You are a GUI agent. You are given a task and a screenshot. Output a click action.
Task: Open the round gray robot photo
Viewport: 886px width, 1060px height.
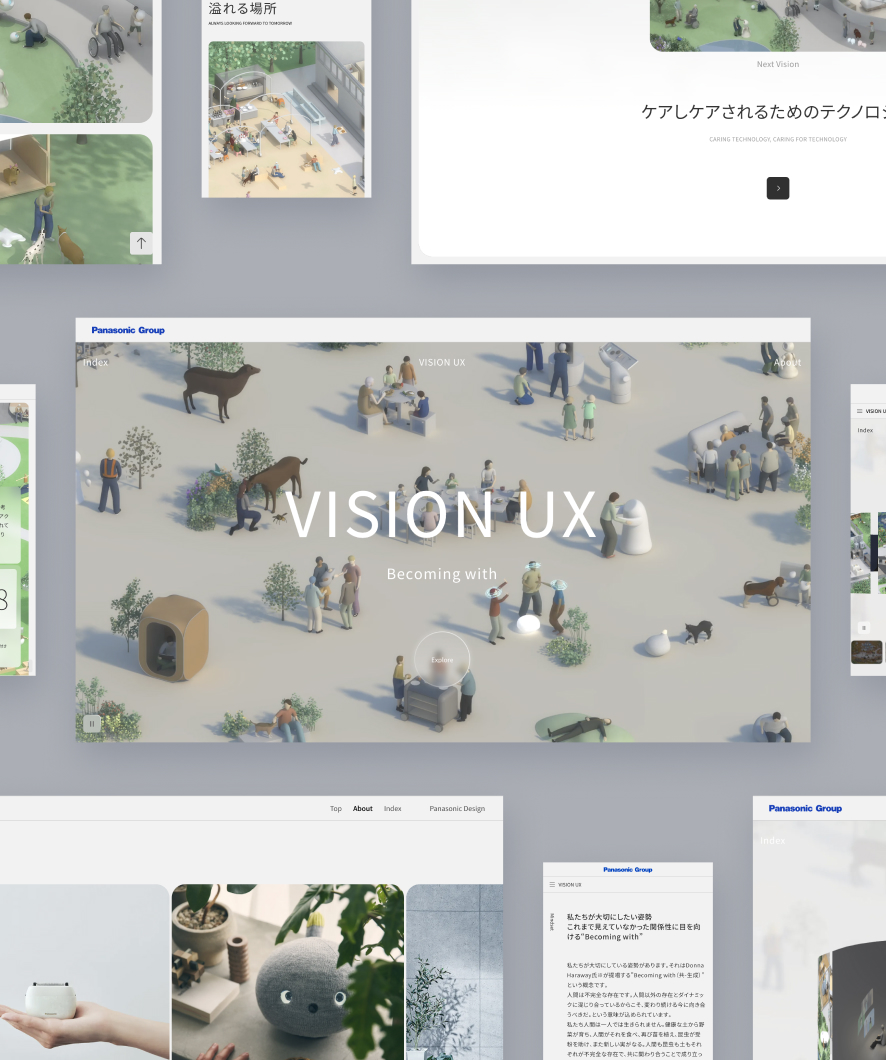pyautogui.click(x=288, y=972)
